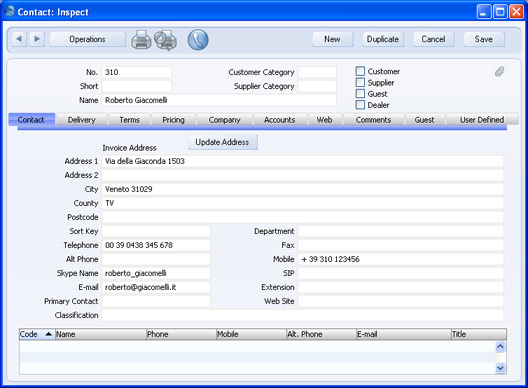
Task: Open attachments paperclip icon
Action: [499, 71]
